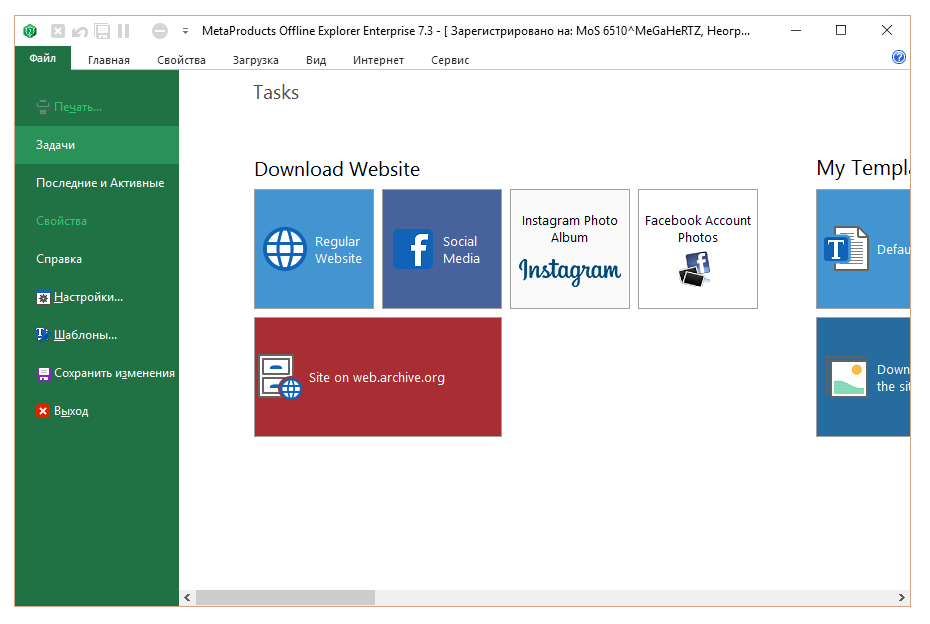Switch to the Сервис ribbon tab
The image size is (930, 624).
tap(450, 60)
